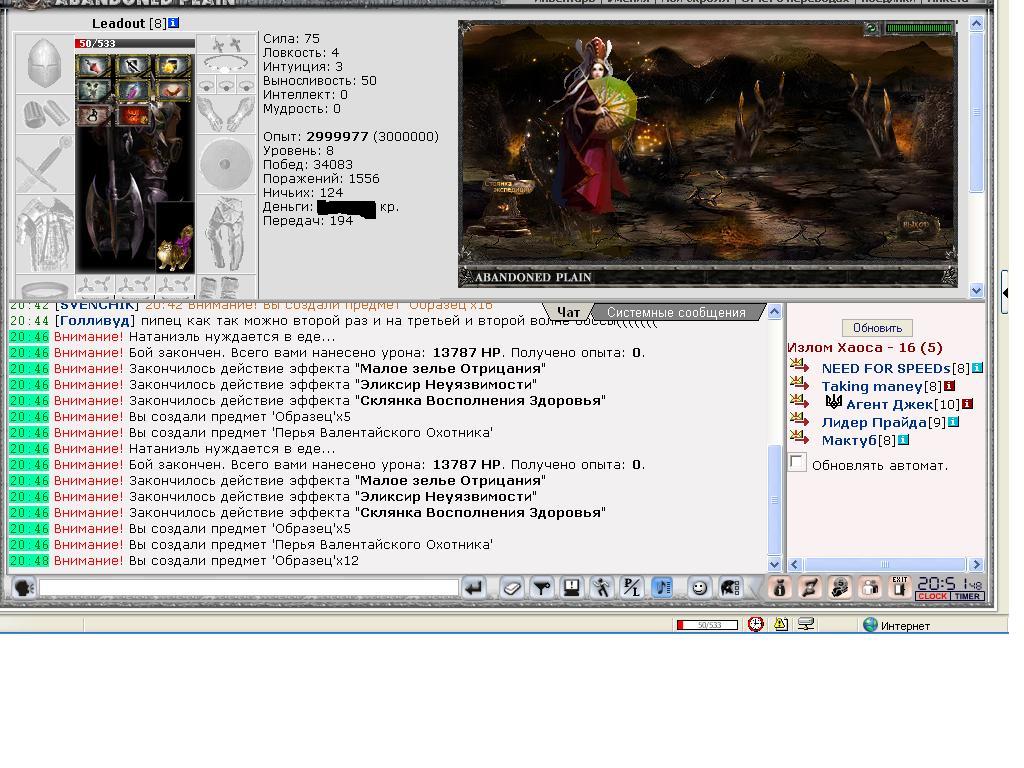Click the EXIT door icon
The height and width of the screenshot is (768, 1024).
(900, 587)
